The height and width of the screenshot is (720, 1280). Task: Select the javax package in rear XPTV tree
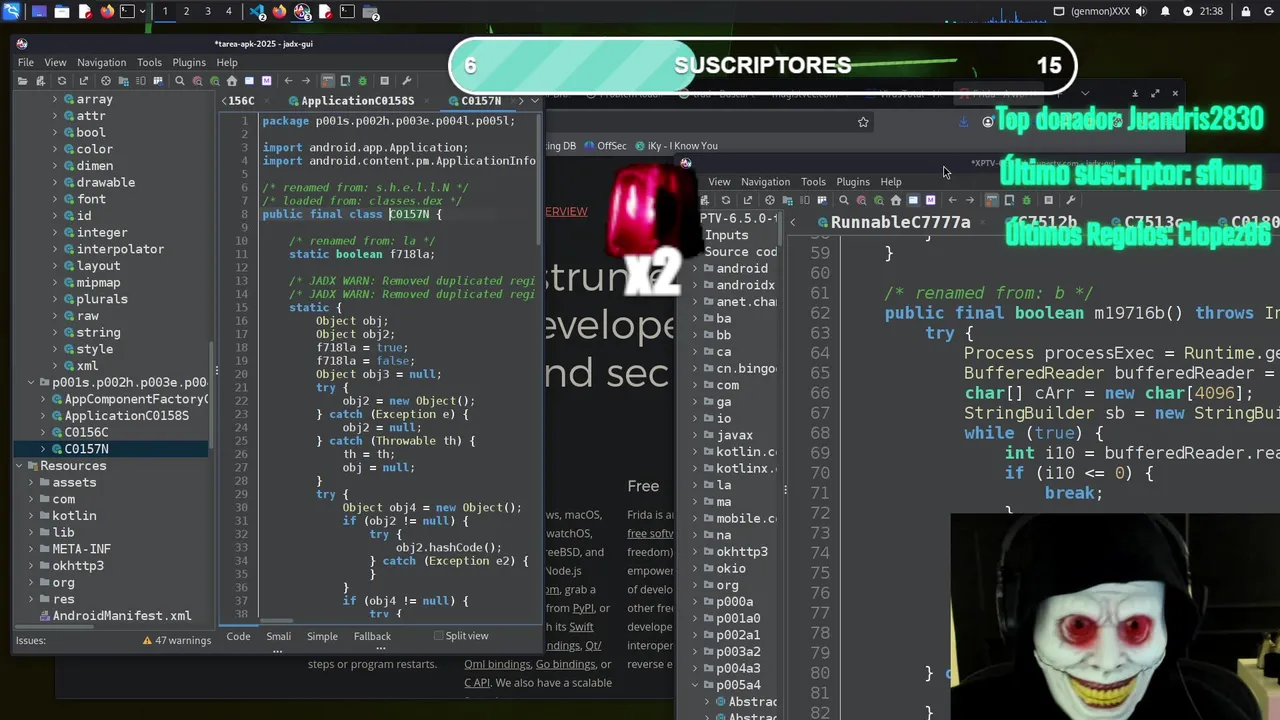(734, 435)
